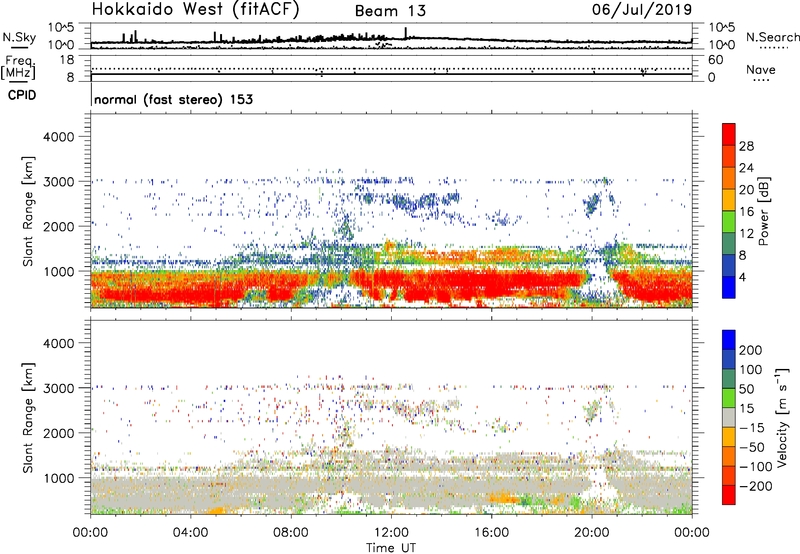Pick the yellow-orange -50 to -15 Velocity segment
The height and width of the screenshot is (554, 800).
pos(729,437)
